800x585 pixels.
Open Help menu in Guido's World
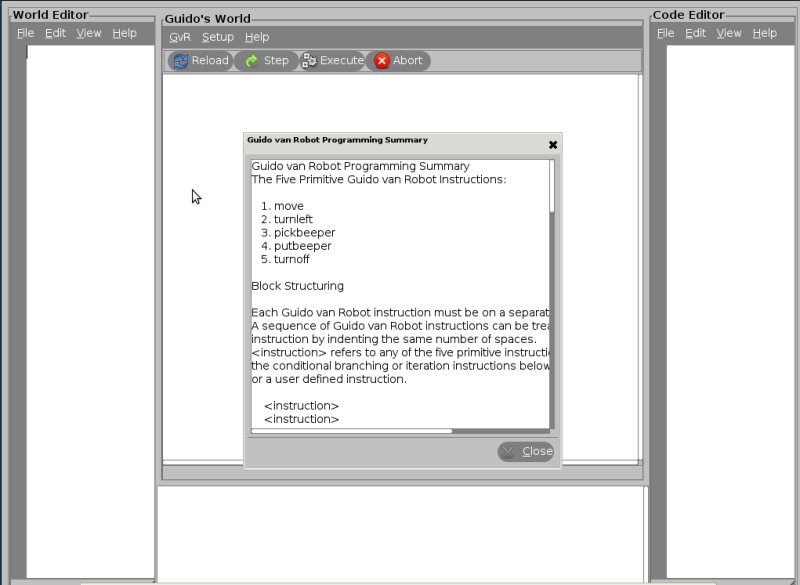pos(257,37)
